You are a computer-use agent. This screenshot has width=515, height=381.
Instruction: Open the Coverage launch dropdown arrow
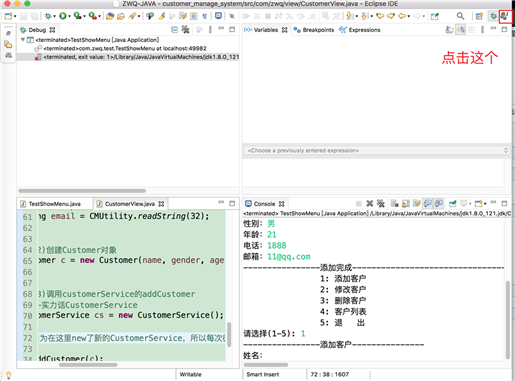point(84,16)
